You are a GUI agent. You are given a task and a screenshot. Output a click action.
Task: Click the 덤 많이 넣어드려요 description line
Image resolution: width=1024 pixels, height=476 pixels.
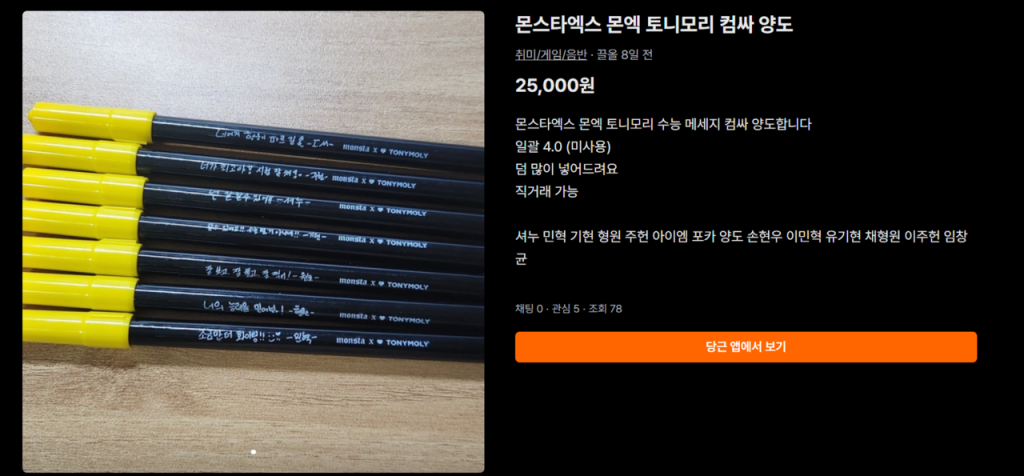566,169
